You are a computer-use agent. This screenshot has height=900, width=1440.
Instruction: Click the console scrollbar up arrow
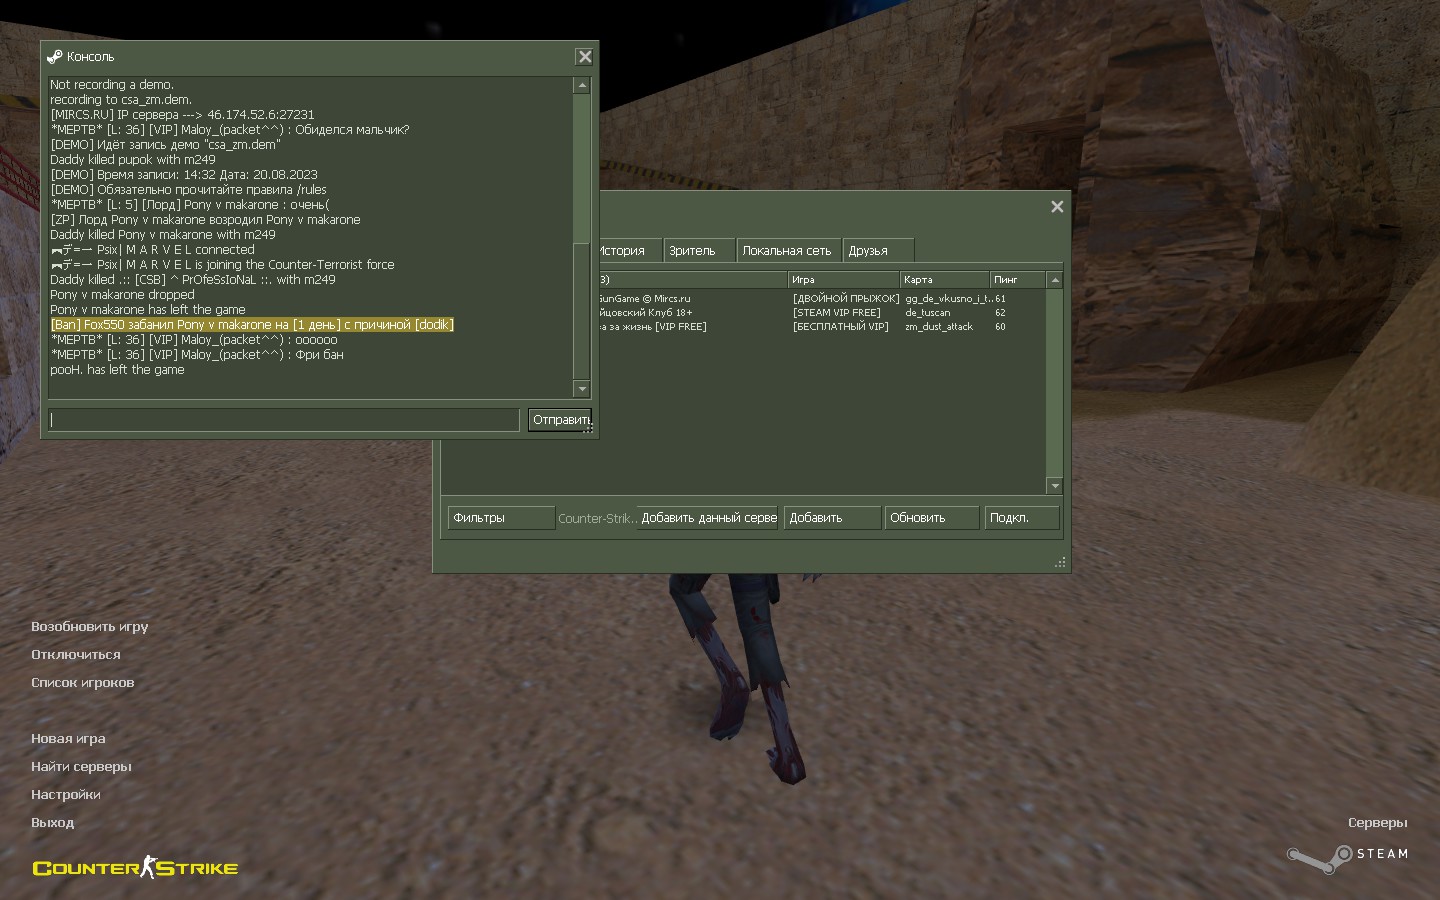pyautogui.click(x=582, y=85)
